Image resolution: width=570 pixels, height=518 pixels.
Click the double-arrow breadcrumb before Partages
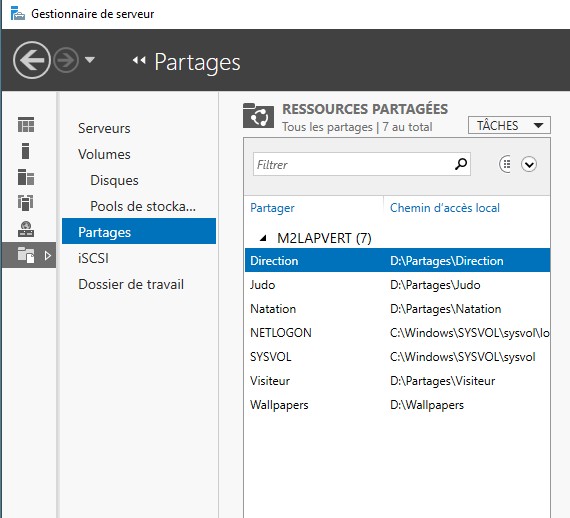click(139, 60)
